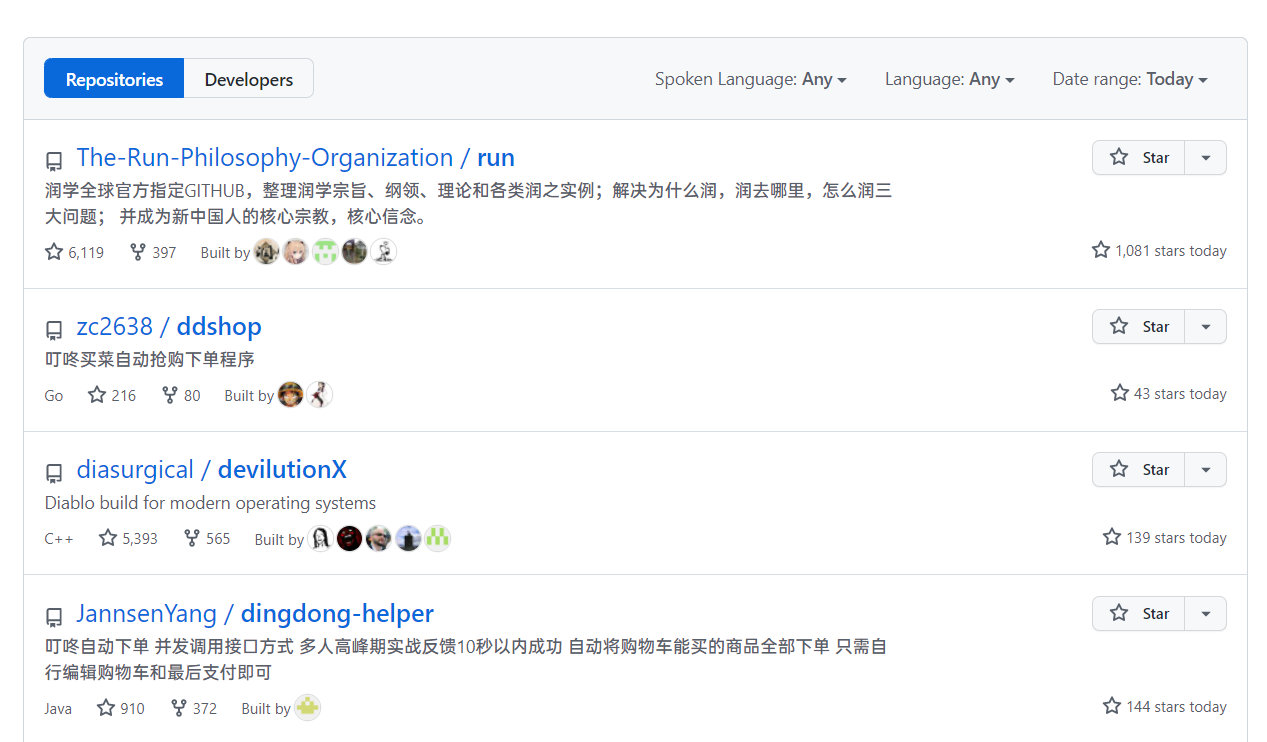Open the Spoken Language filter dropdown

point(751,79)
